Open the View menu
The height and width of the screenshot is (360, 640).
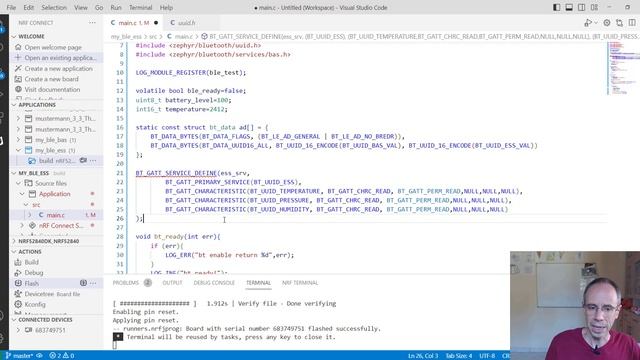click(81, 7)
